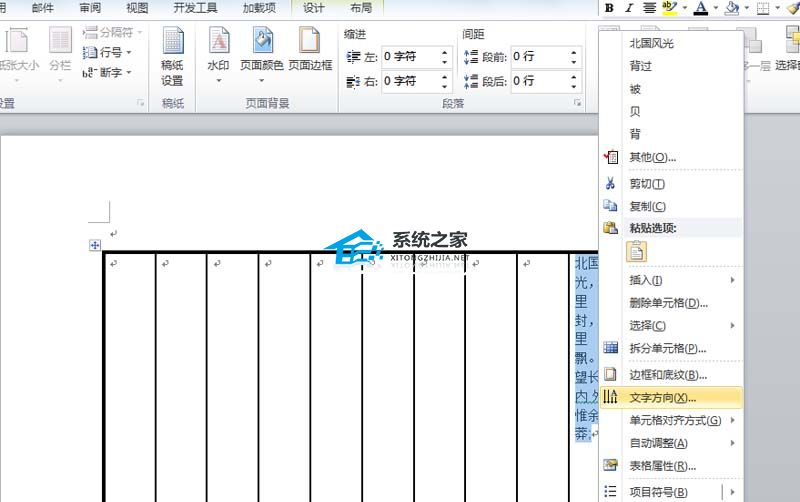Select Text Direction (文字方向) menu entry
800x502 pixels.
point(671,397)
